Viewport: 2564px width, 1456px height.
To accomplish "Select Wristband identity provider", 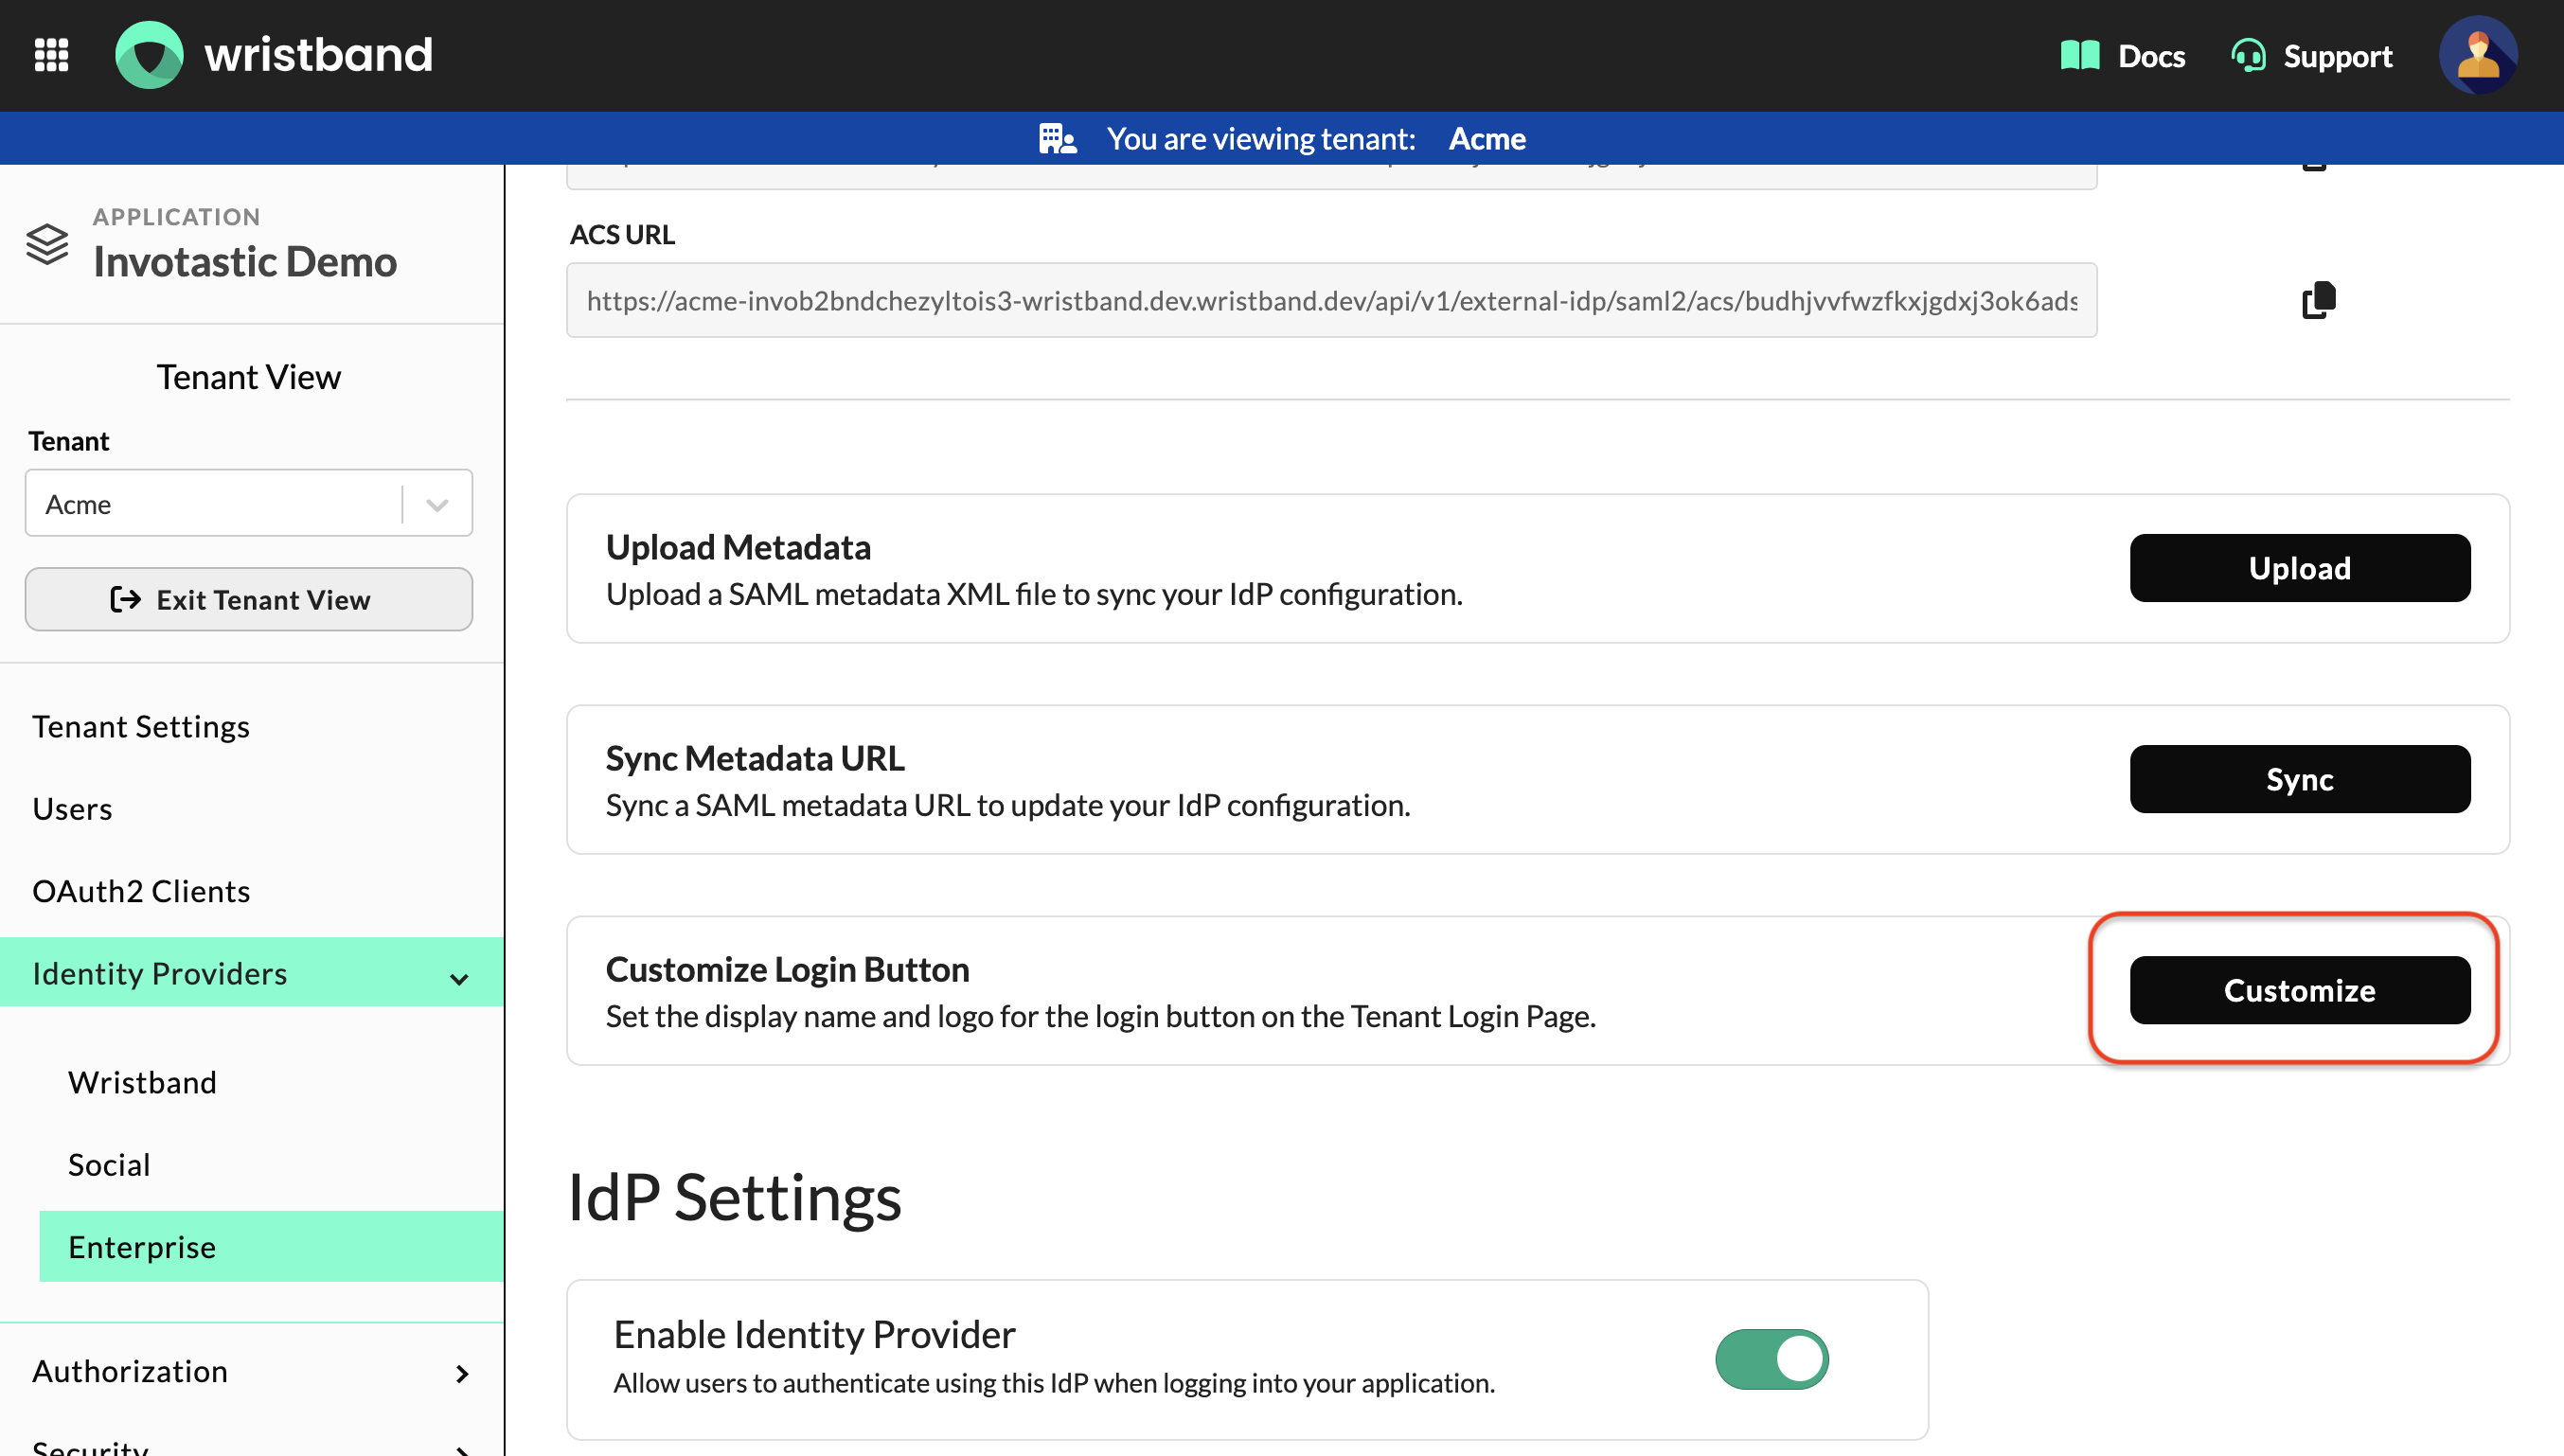I will click(142, 1082).
